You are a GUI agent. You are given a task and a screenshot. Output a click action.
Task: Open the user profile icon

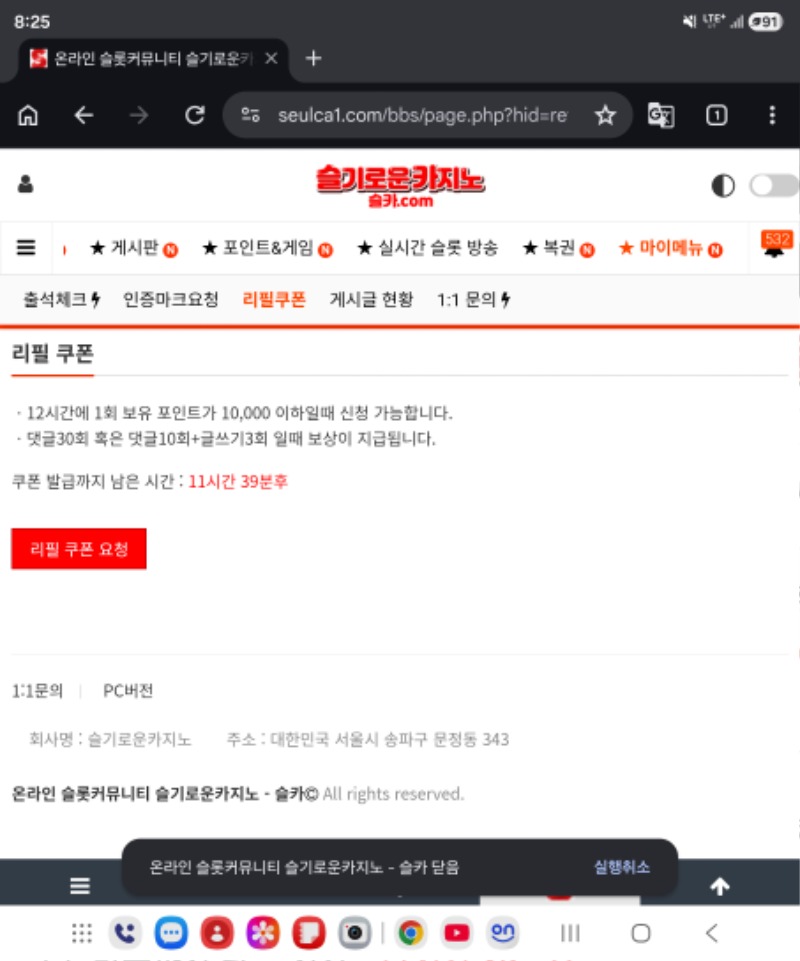click(26, 185)
